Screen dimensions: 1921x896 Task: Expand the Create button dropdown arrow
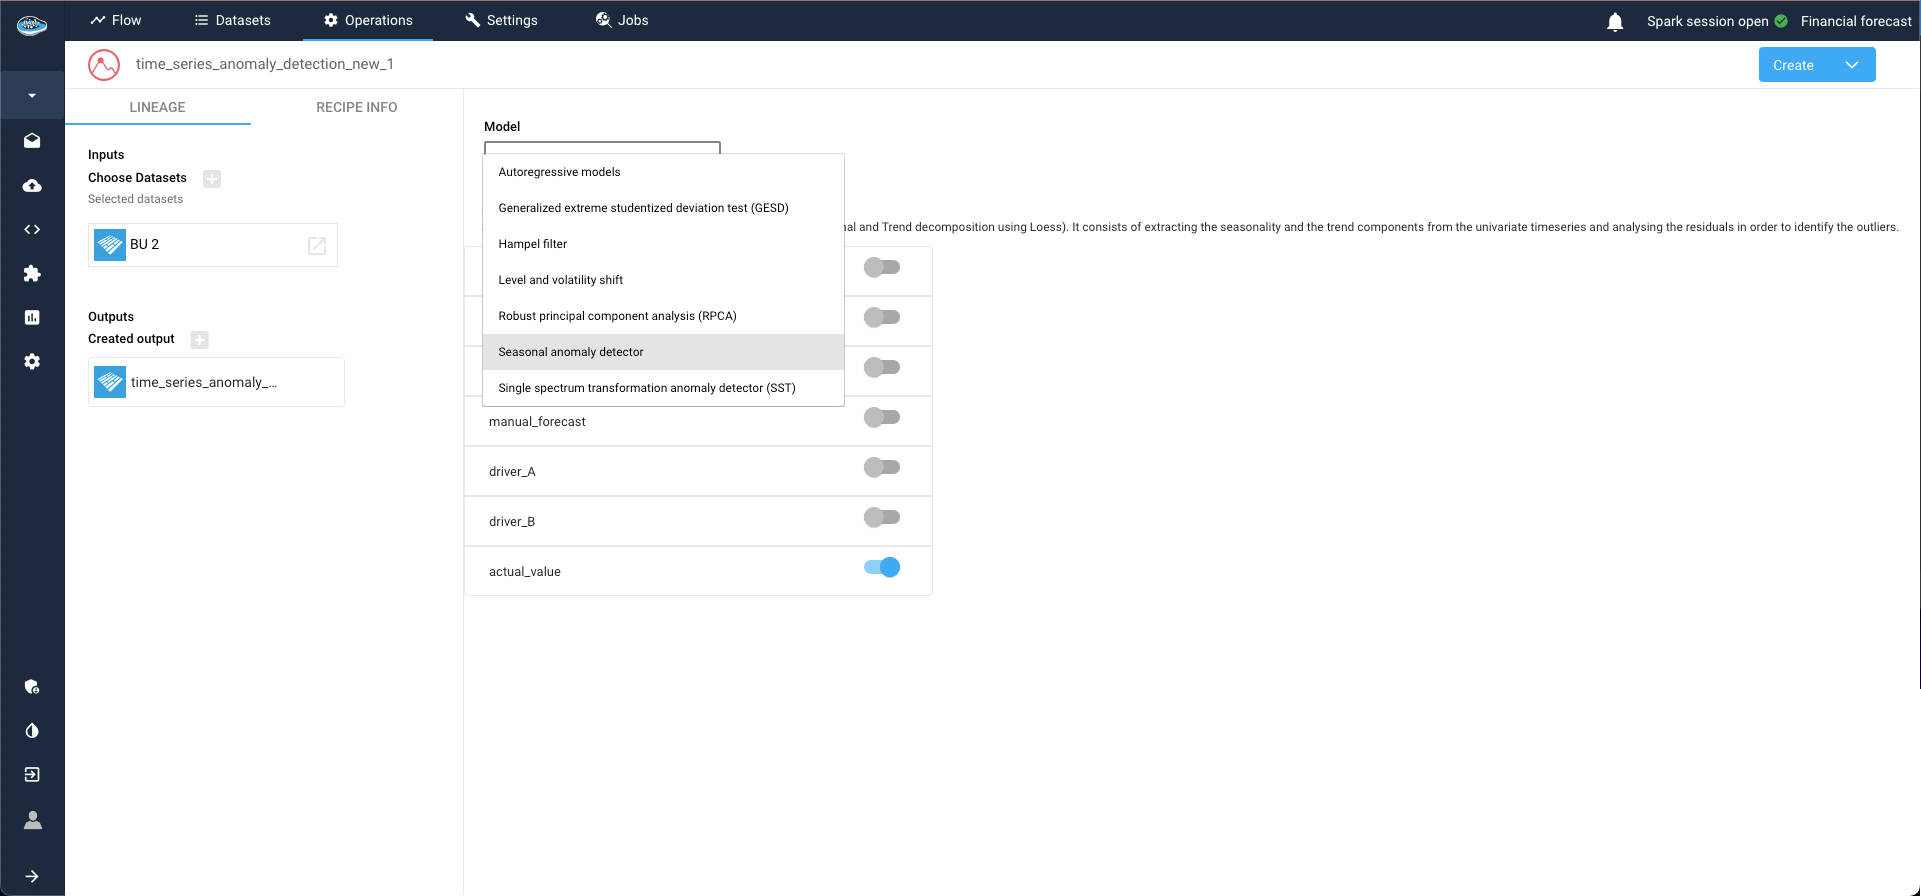[x=1851, y=65]
